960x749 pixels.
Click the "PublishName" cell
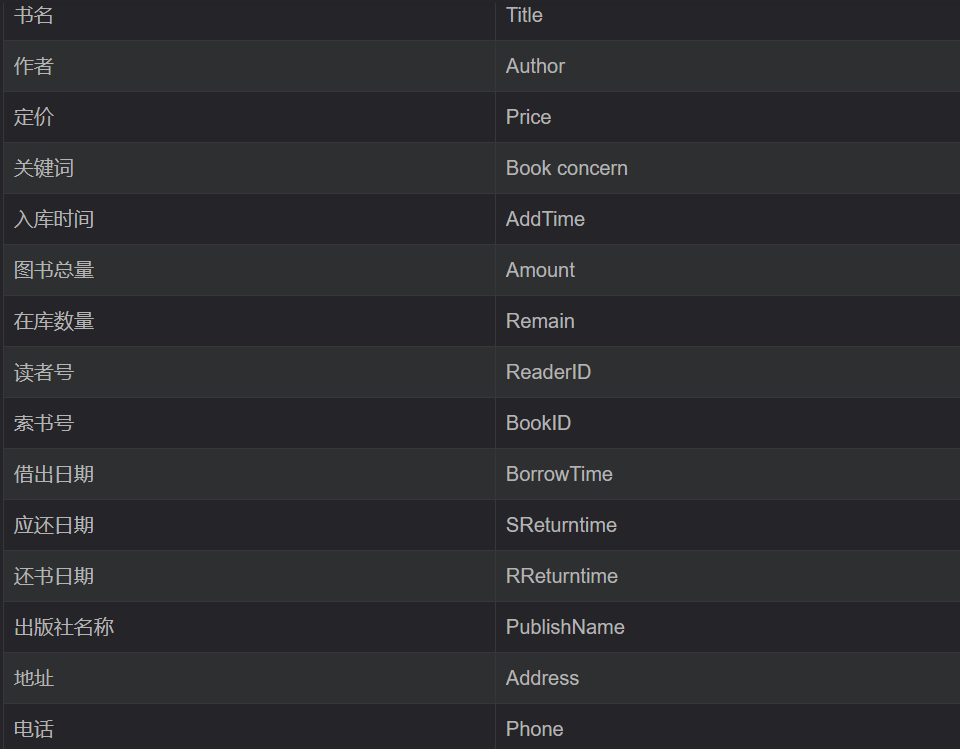[x=566, y=628]
